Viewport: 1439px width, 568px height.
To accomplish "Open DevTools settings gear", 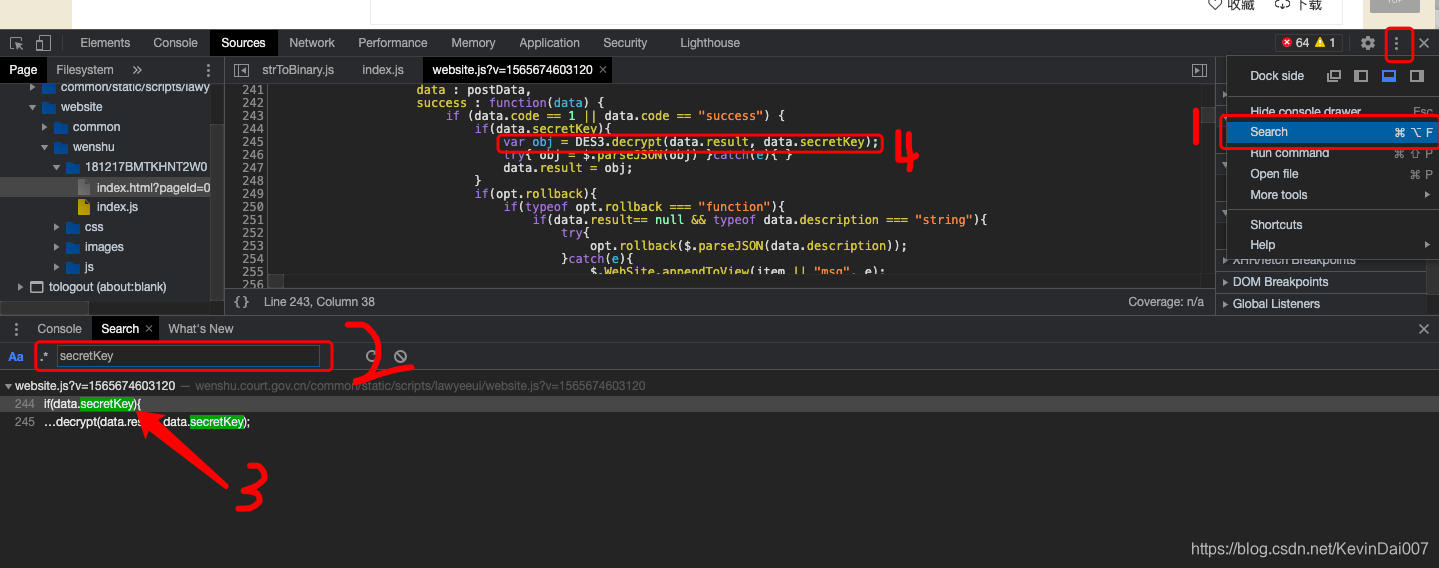I will 1368,43.
